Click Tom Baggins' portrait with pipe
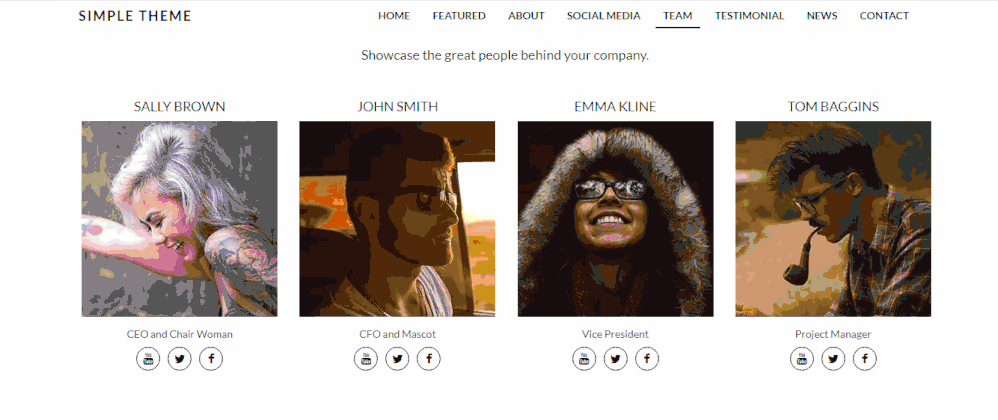The image size is (998, 420). [x=833, y=219]
